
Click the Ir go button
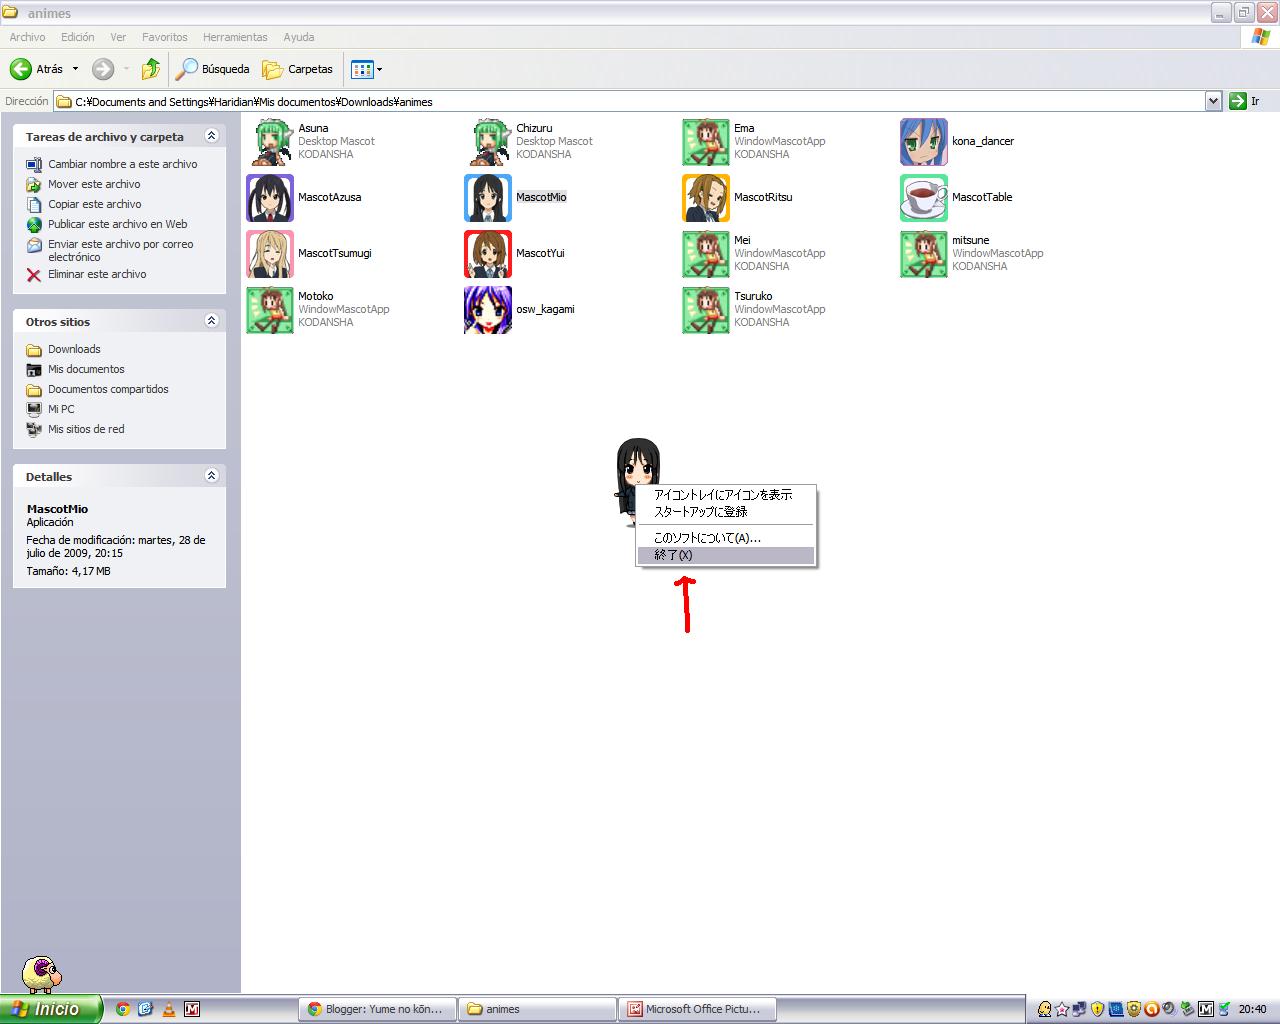[x=1245, y=101]
